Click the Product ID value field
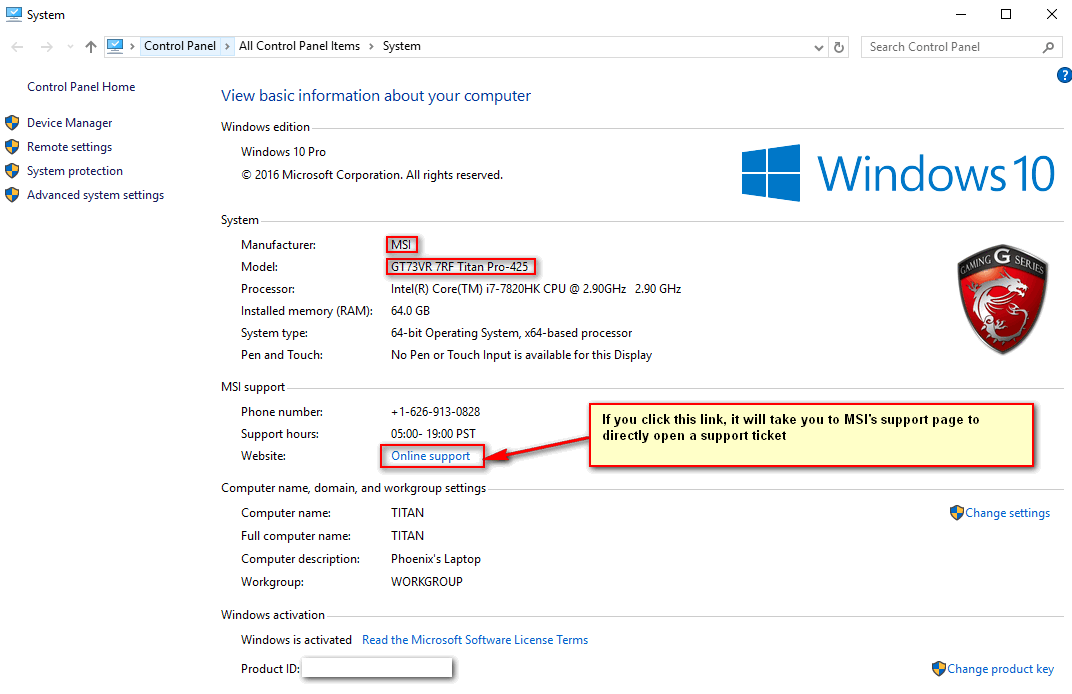 (x=377, y=668)
